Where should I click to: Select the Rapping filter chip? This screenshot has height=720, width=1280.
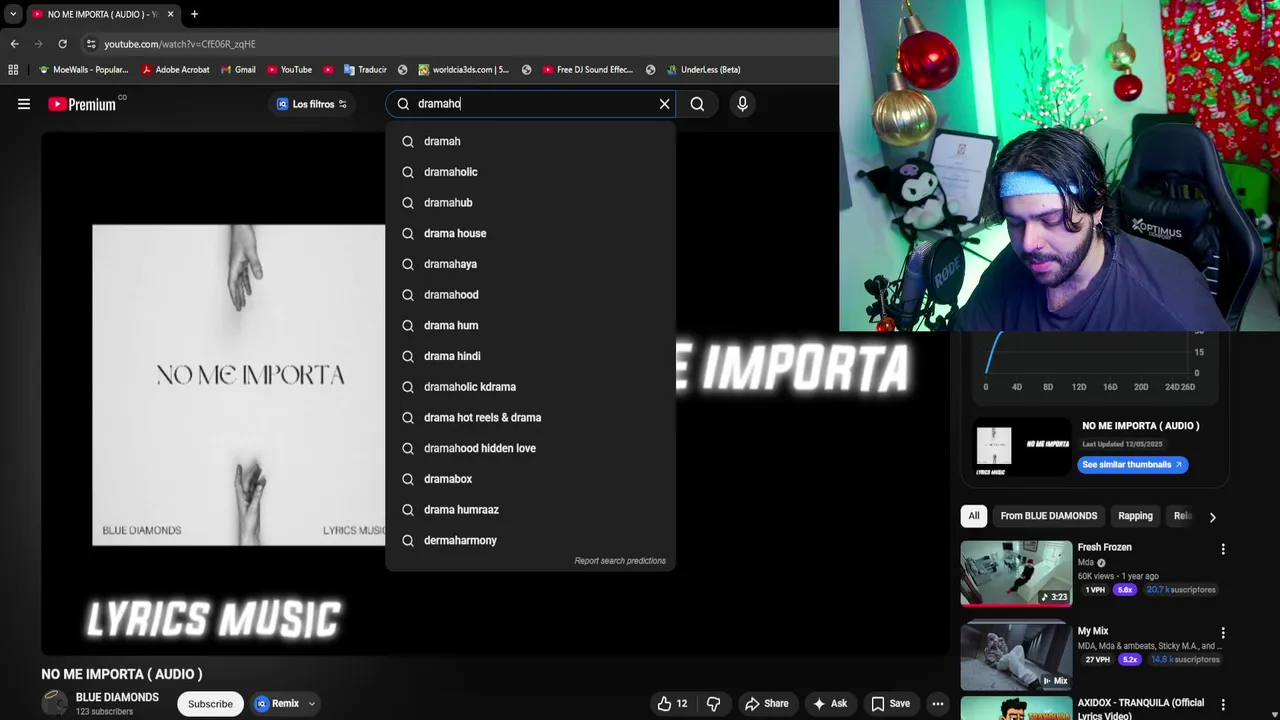point(1135,516)
